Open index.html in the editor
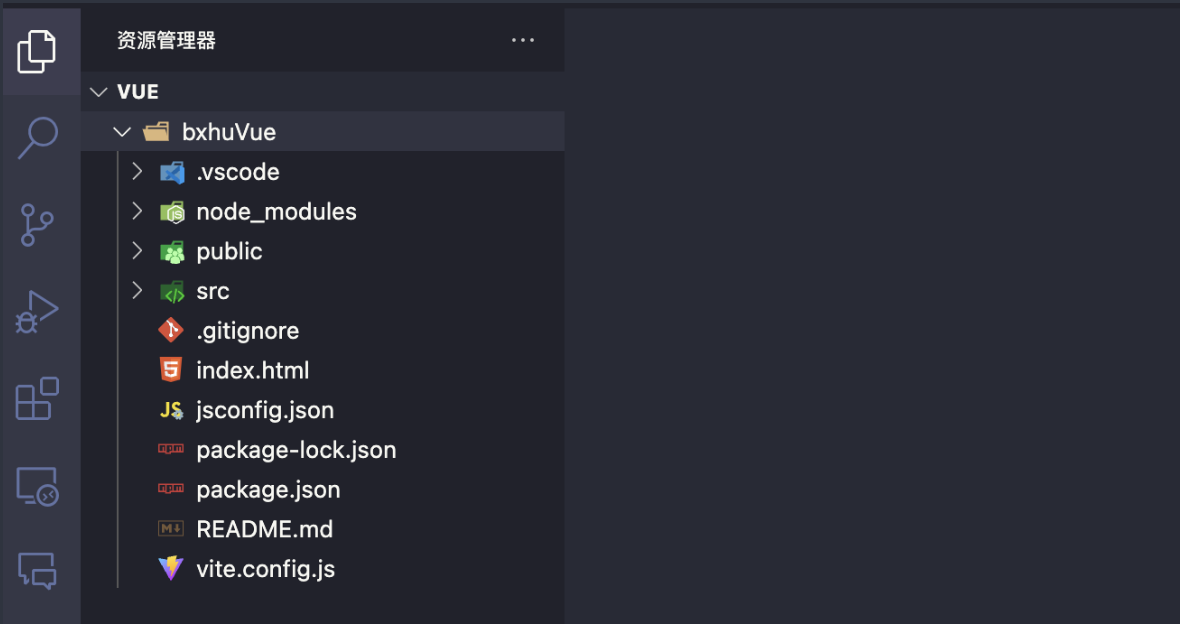Viewport: 1180px width, 624px height. click(x=252, y=371)
